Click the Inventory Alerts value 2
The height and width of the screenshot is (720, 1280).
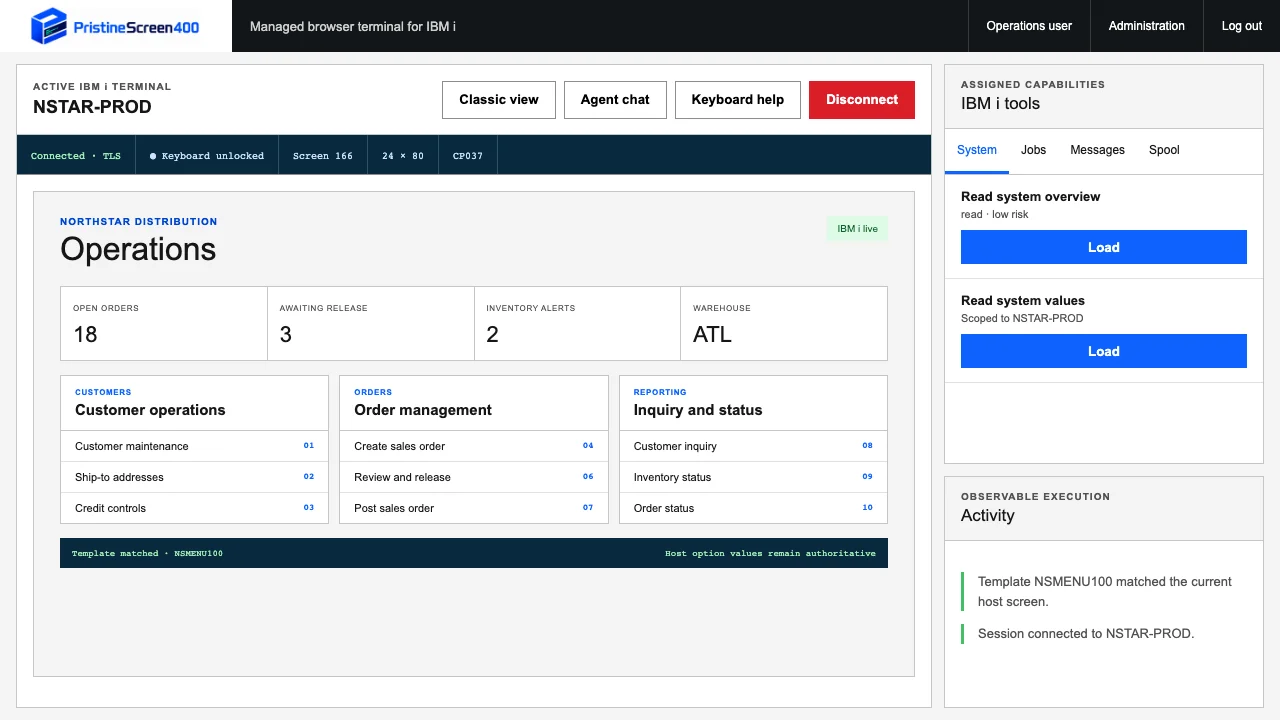point(492,334)
